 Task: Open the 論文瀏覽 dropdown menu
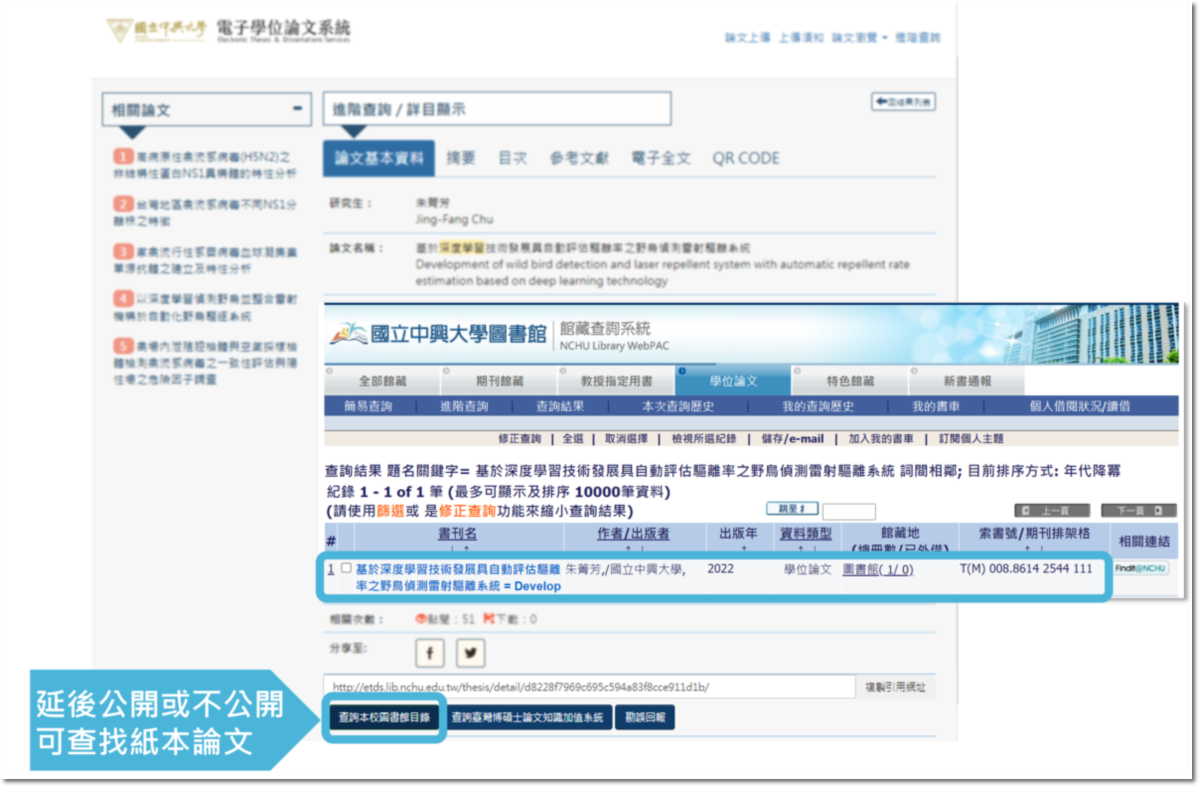pyautogui.click(x=859, y=38)
